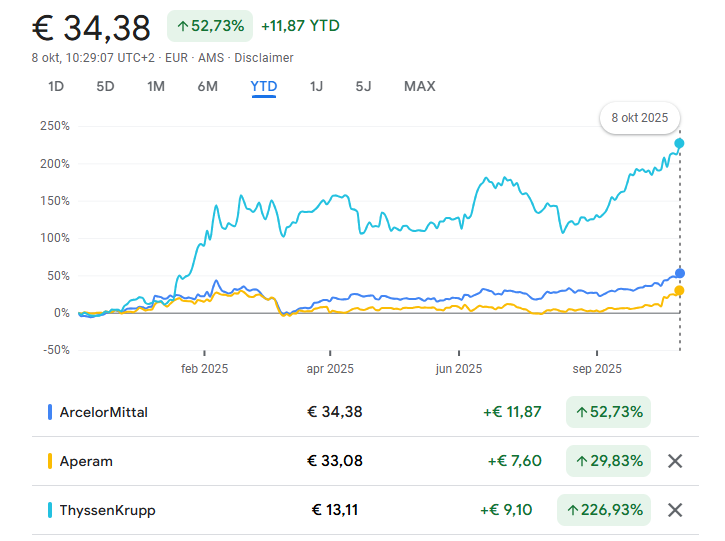This screenshot has height=541, width=725.
Task: Click the yellow Aperam color marker
Action: tap(50, 461)
